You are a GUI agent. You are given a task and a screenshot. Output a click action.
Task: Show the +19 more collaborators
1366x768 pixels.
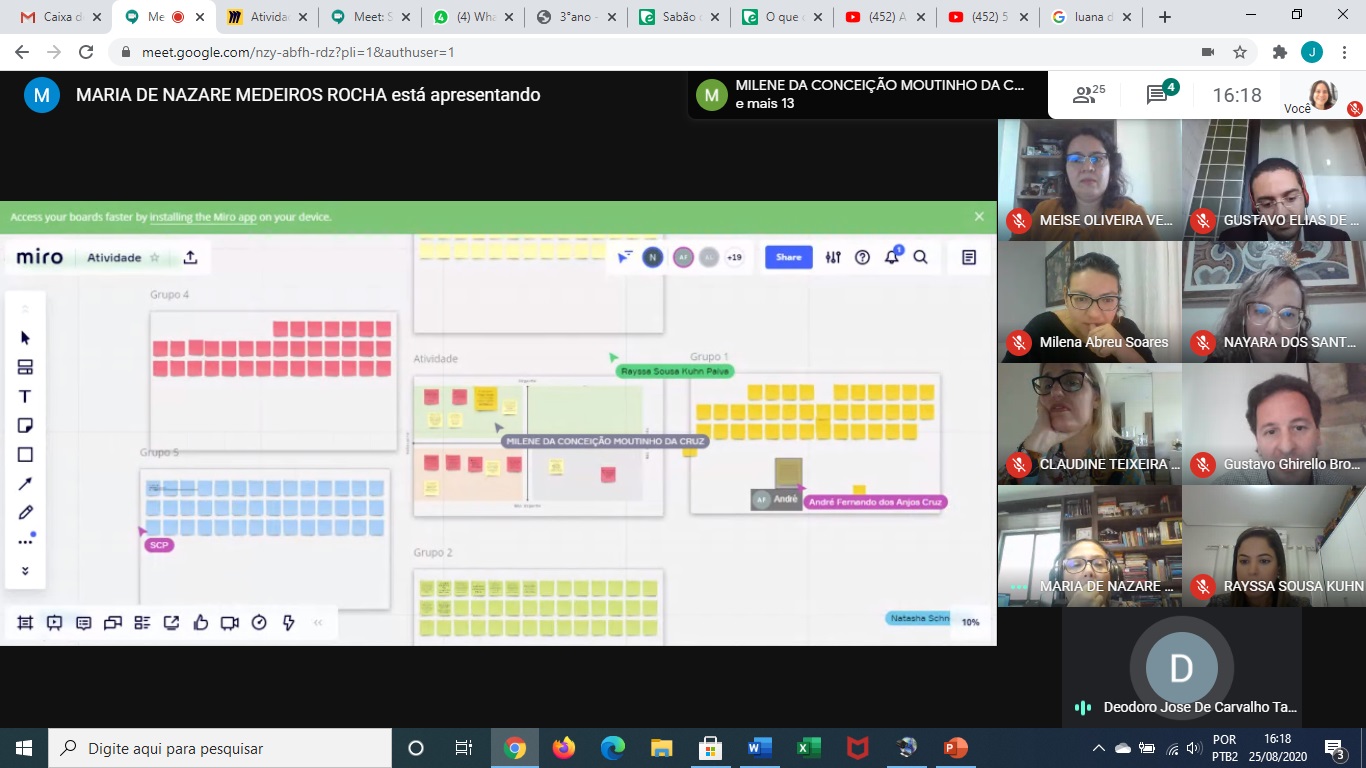(734, 257)
